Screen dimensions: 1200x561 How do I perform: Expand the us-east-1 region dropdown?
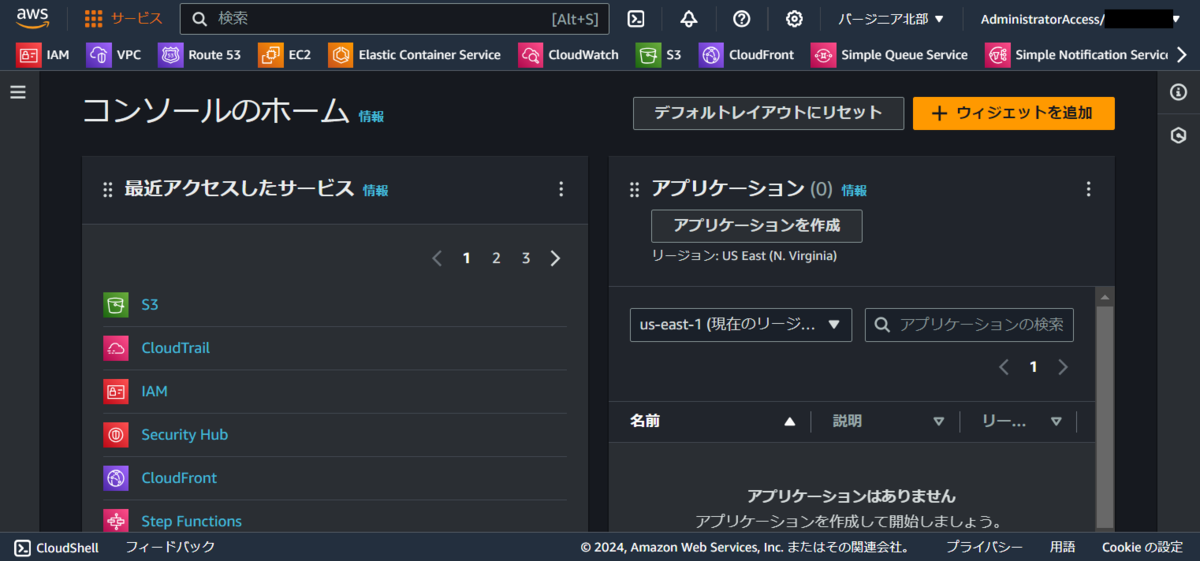click(x=741, y=325)
